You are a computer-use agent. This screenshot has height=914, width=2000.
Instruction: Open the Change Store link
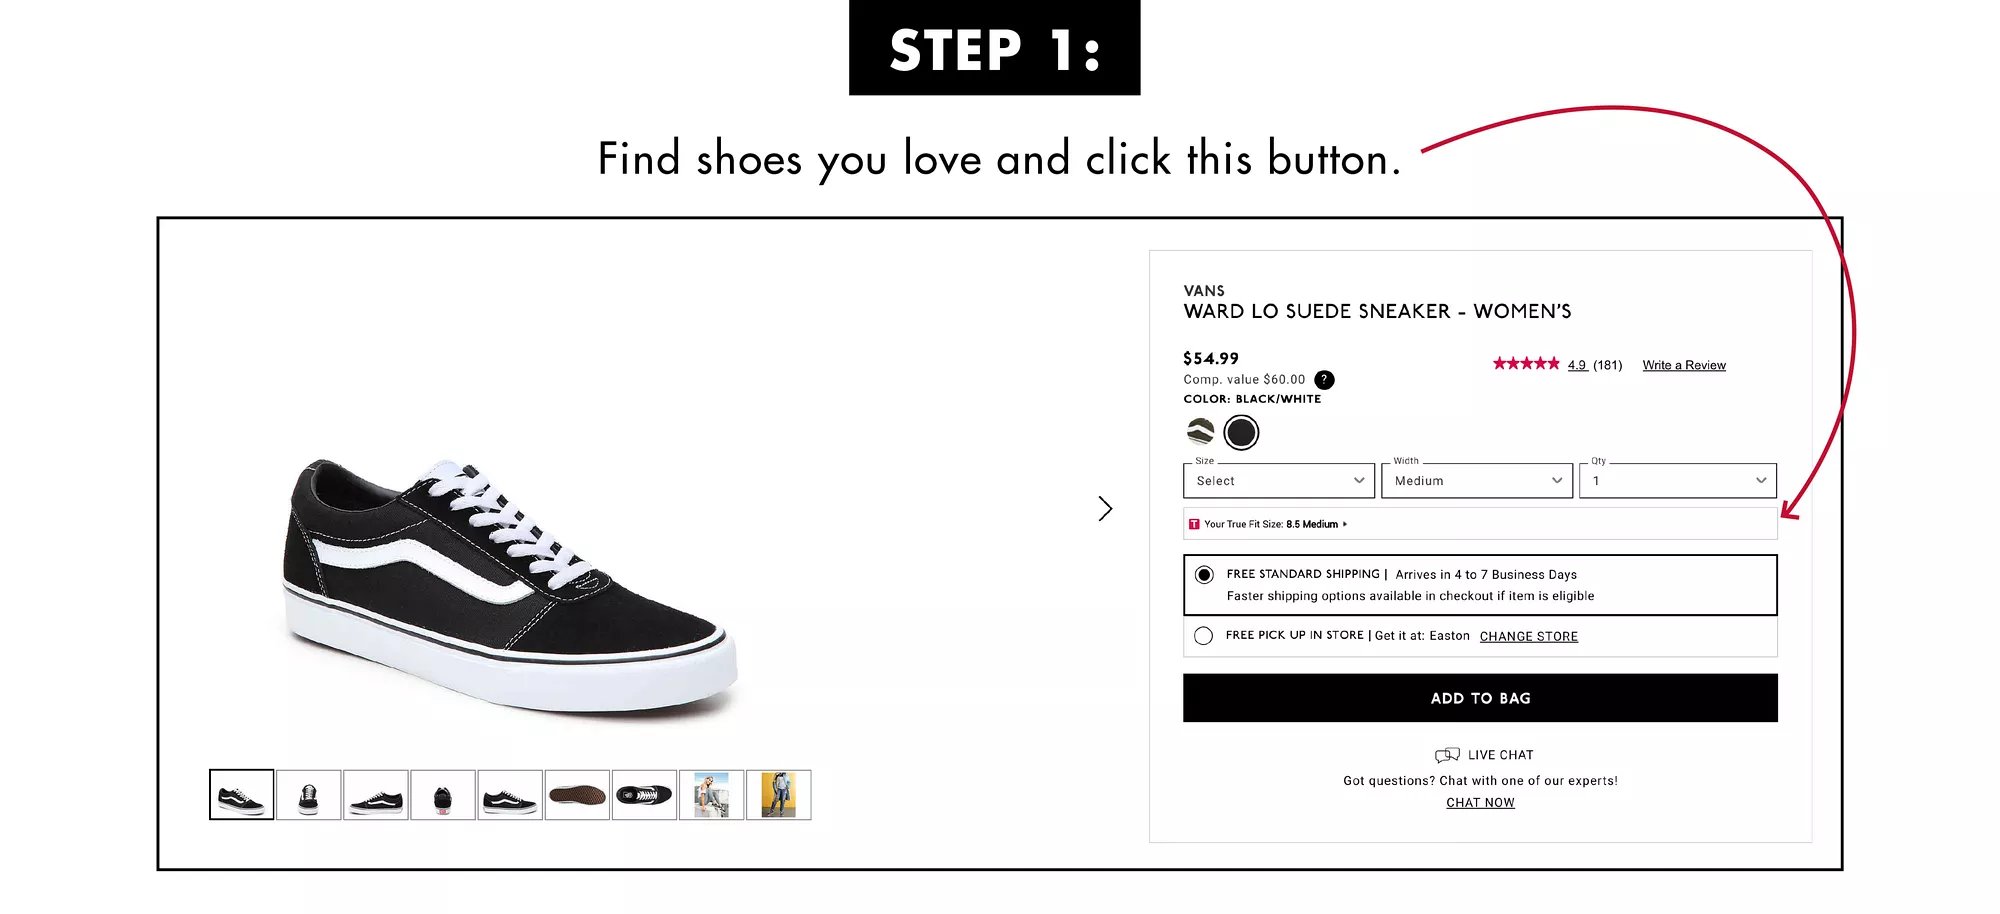click(x=1528, y=637)
